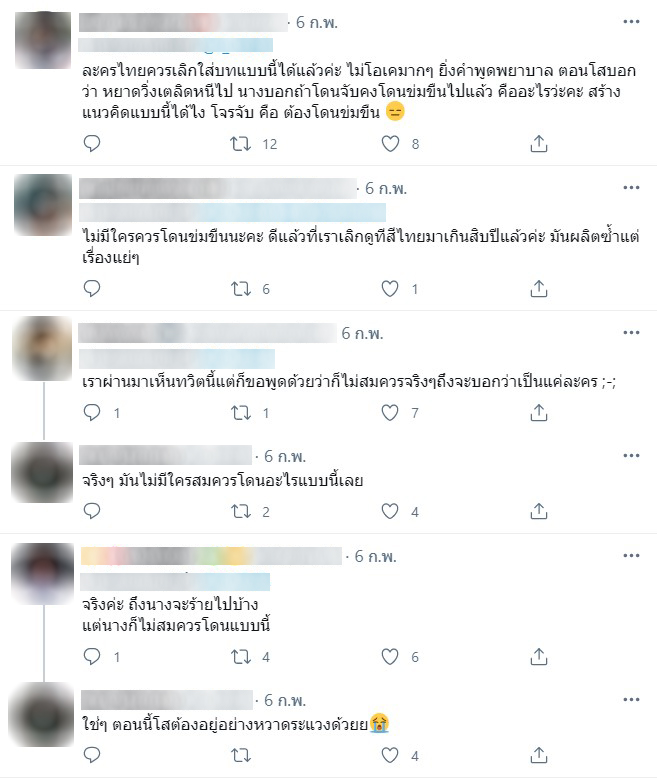657x779 pixels.
Task: Open more options on the third tweet
Action: pyautogui.click(x=631, y=332)
